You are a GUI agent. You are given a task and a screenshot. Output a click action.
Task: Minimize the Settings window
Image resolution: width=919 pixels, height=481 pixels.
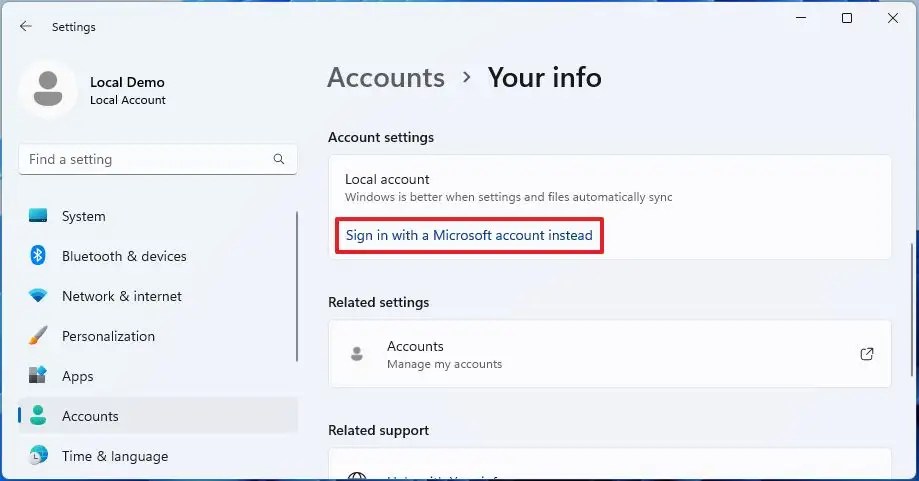coord(801,18)
